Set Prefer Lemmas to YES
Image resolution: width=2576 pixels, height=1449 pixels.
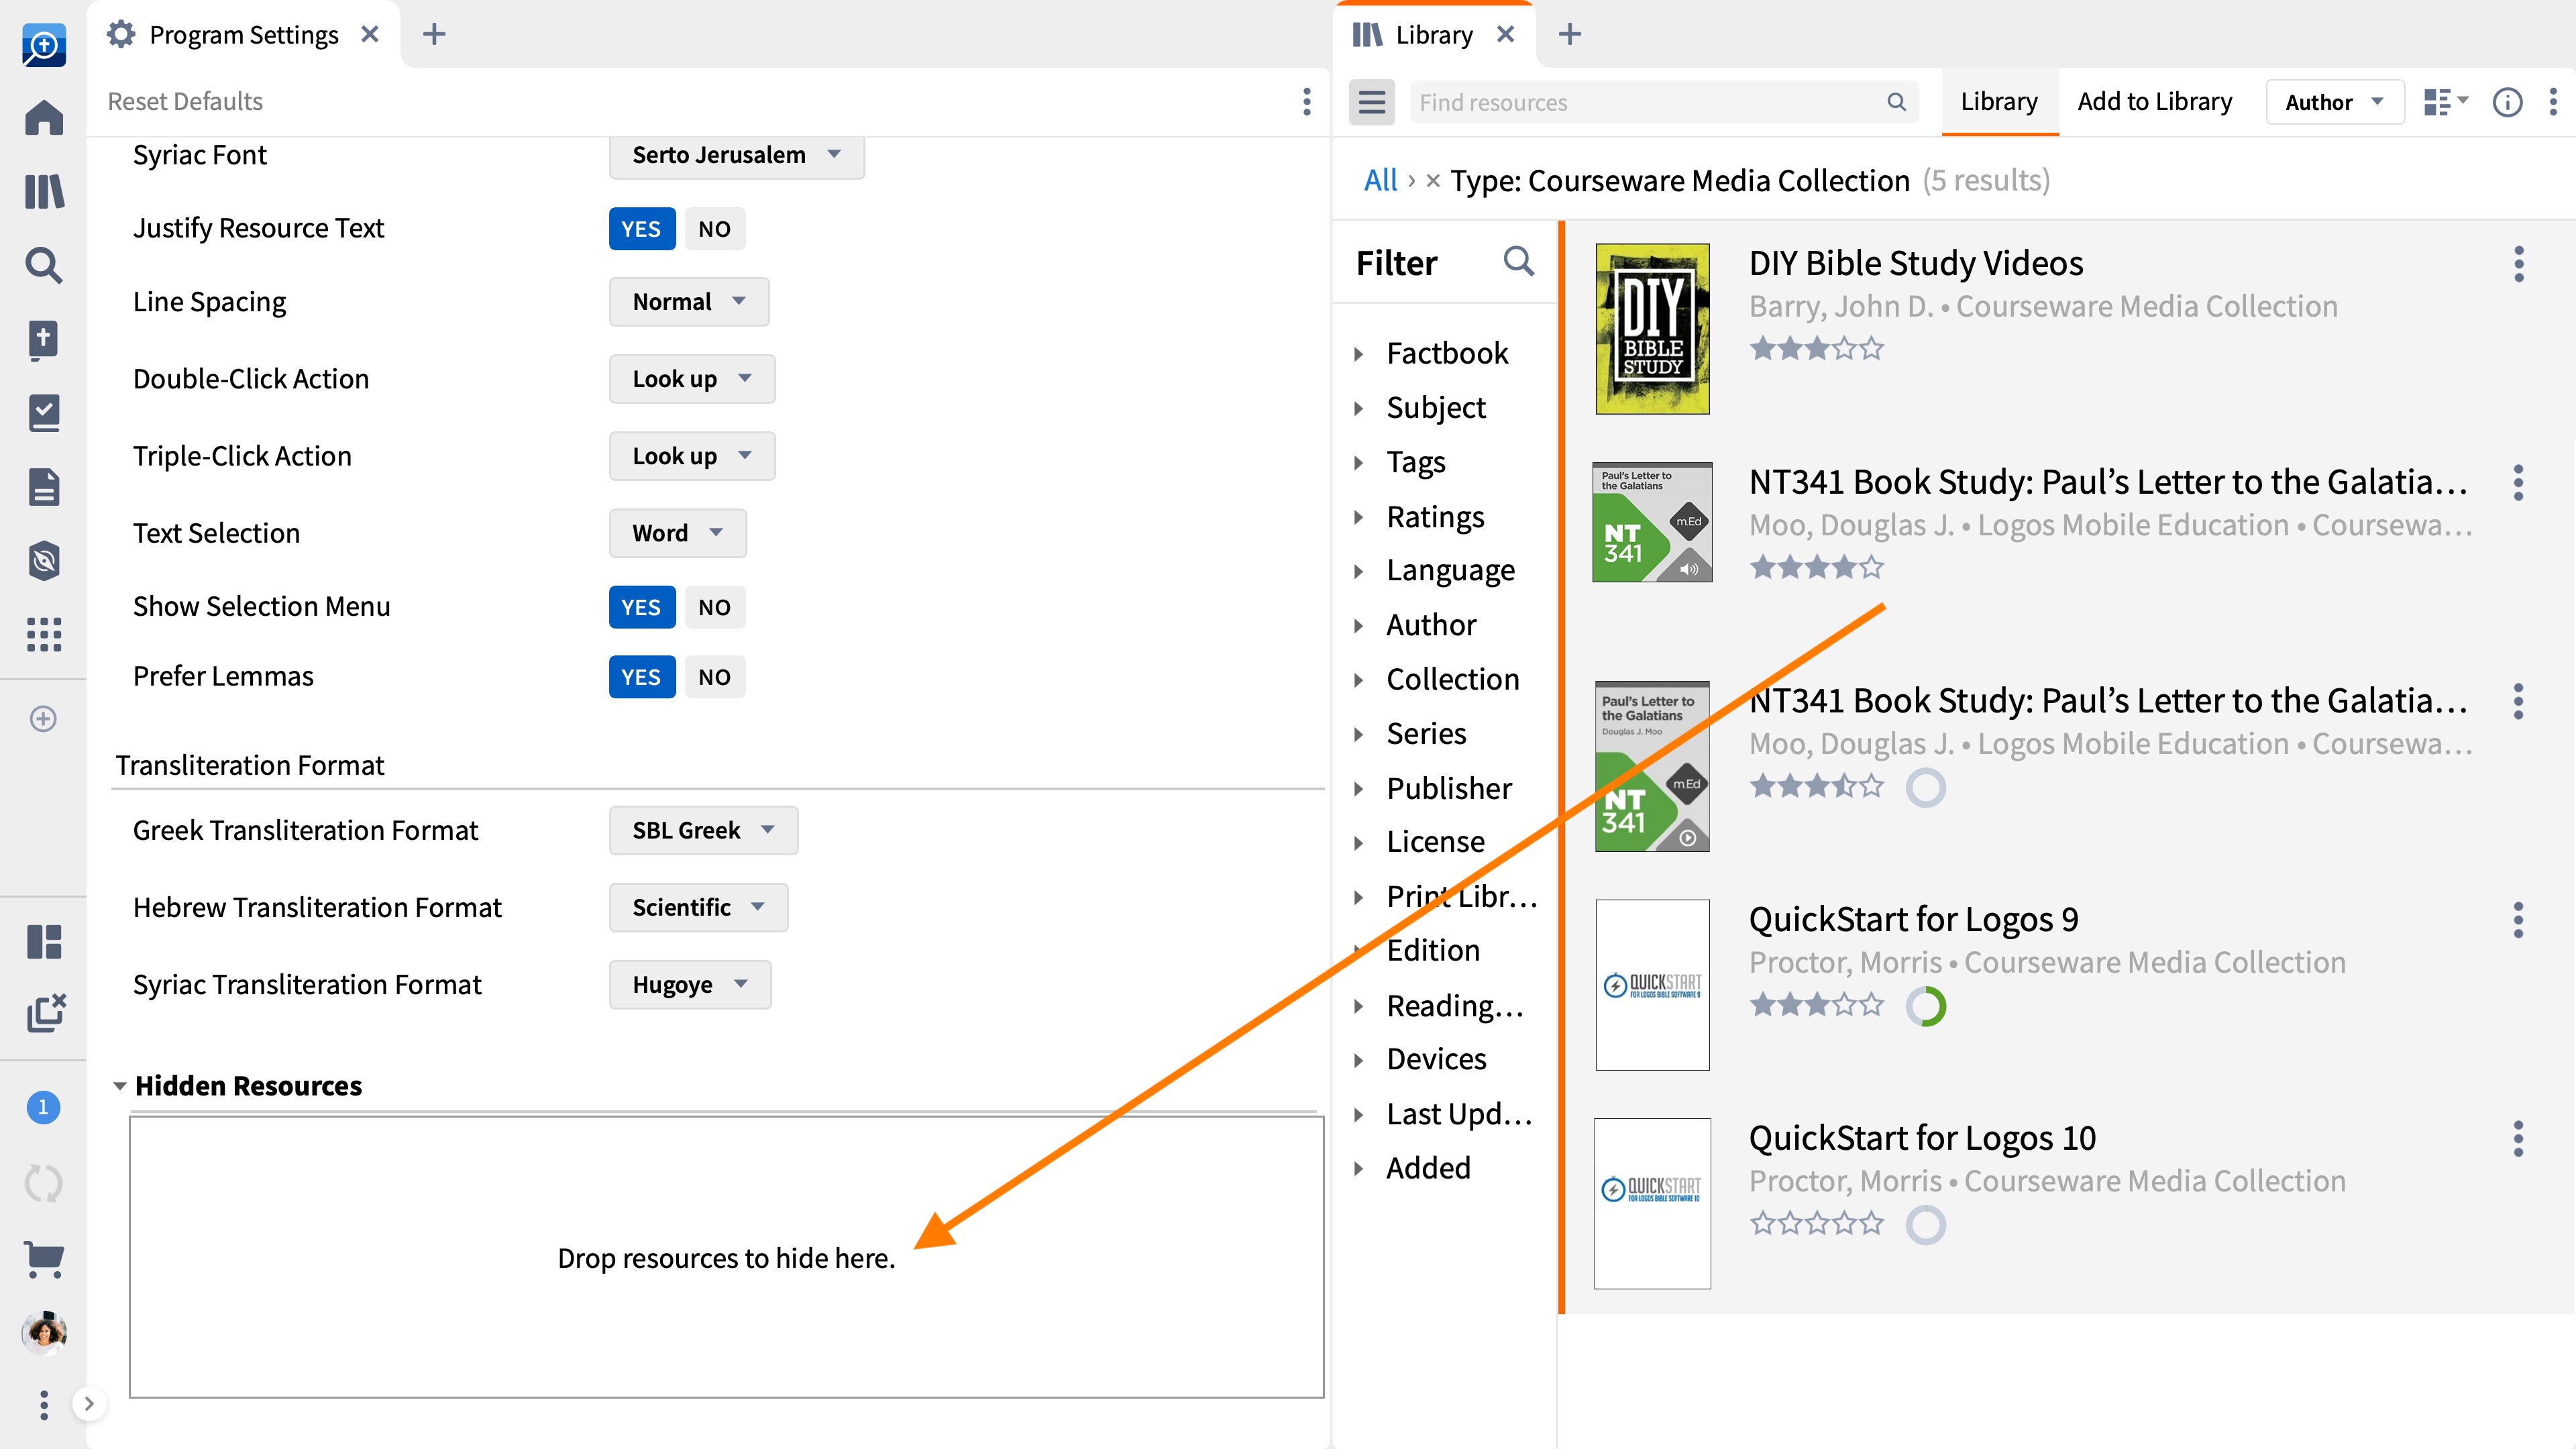coord(641,677)
